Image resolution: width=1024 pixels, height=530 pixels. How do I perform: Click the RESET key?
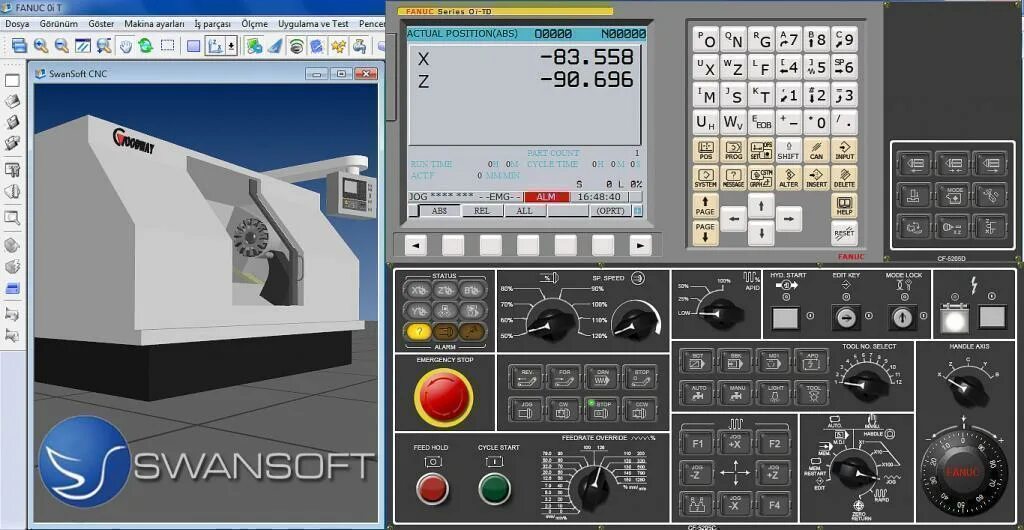[844, 233]
